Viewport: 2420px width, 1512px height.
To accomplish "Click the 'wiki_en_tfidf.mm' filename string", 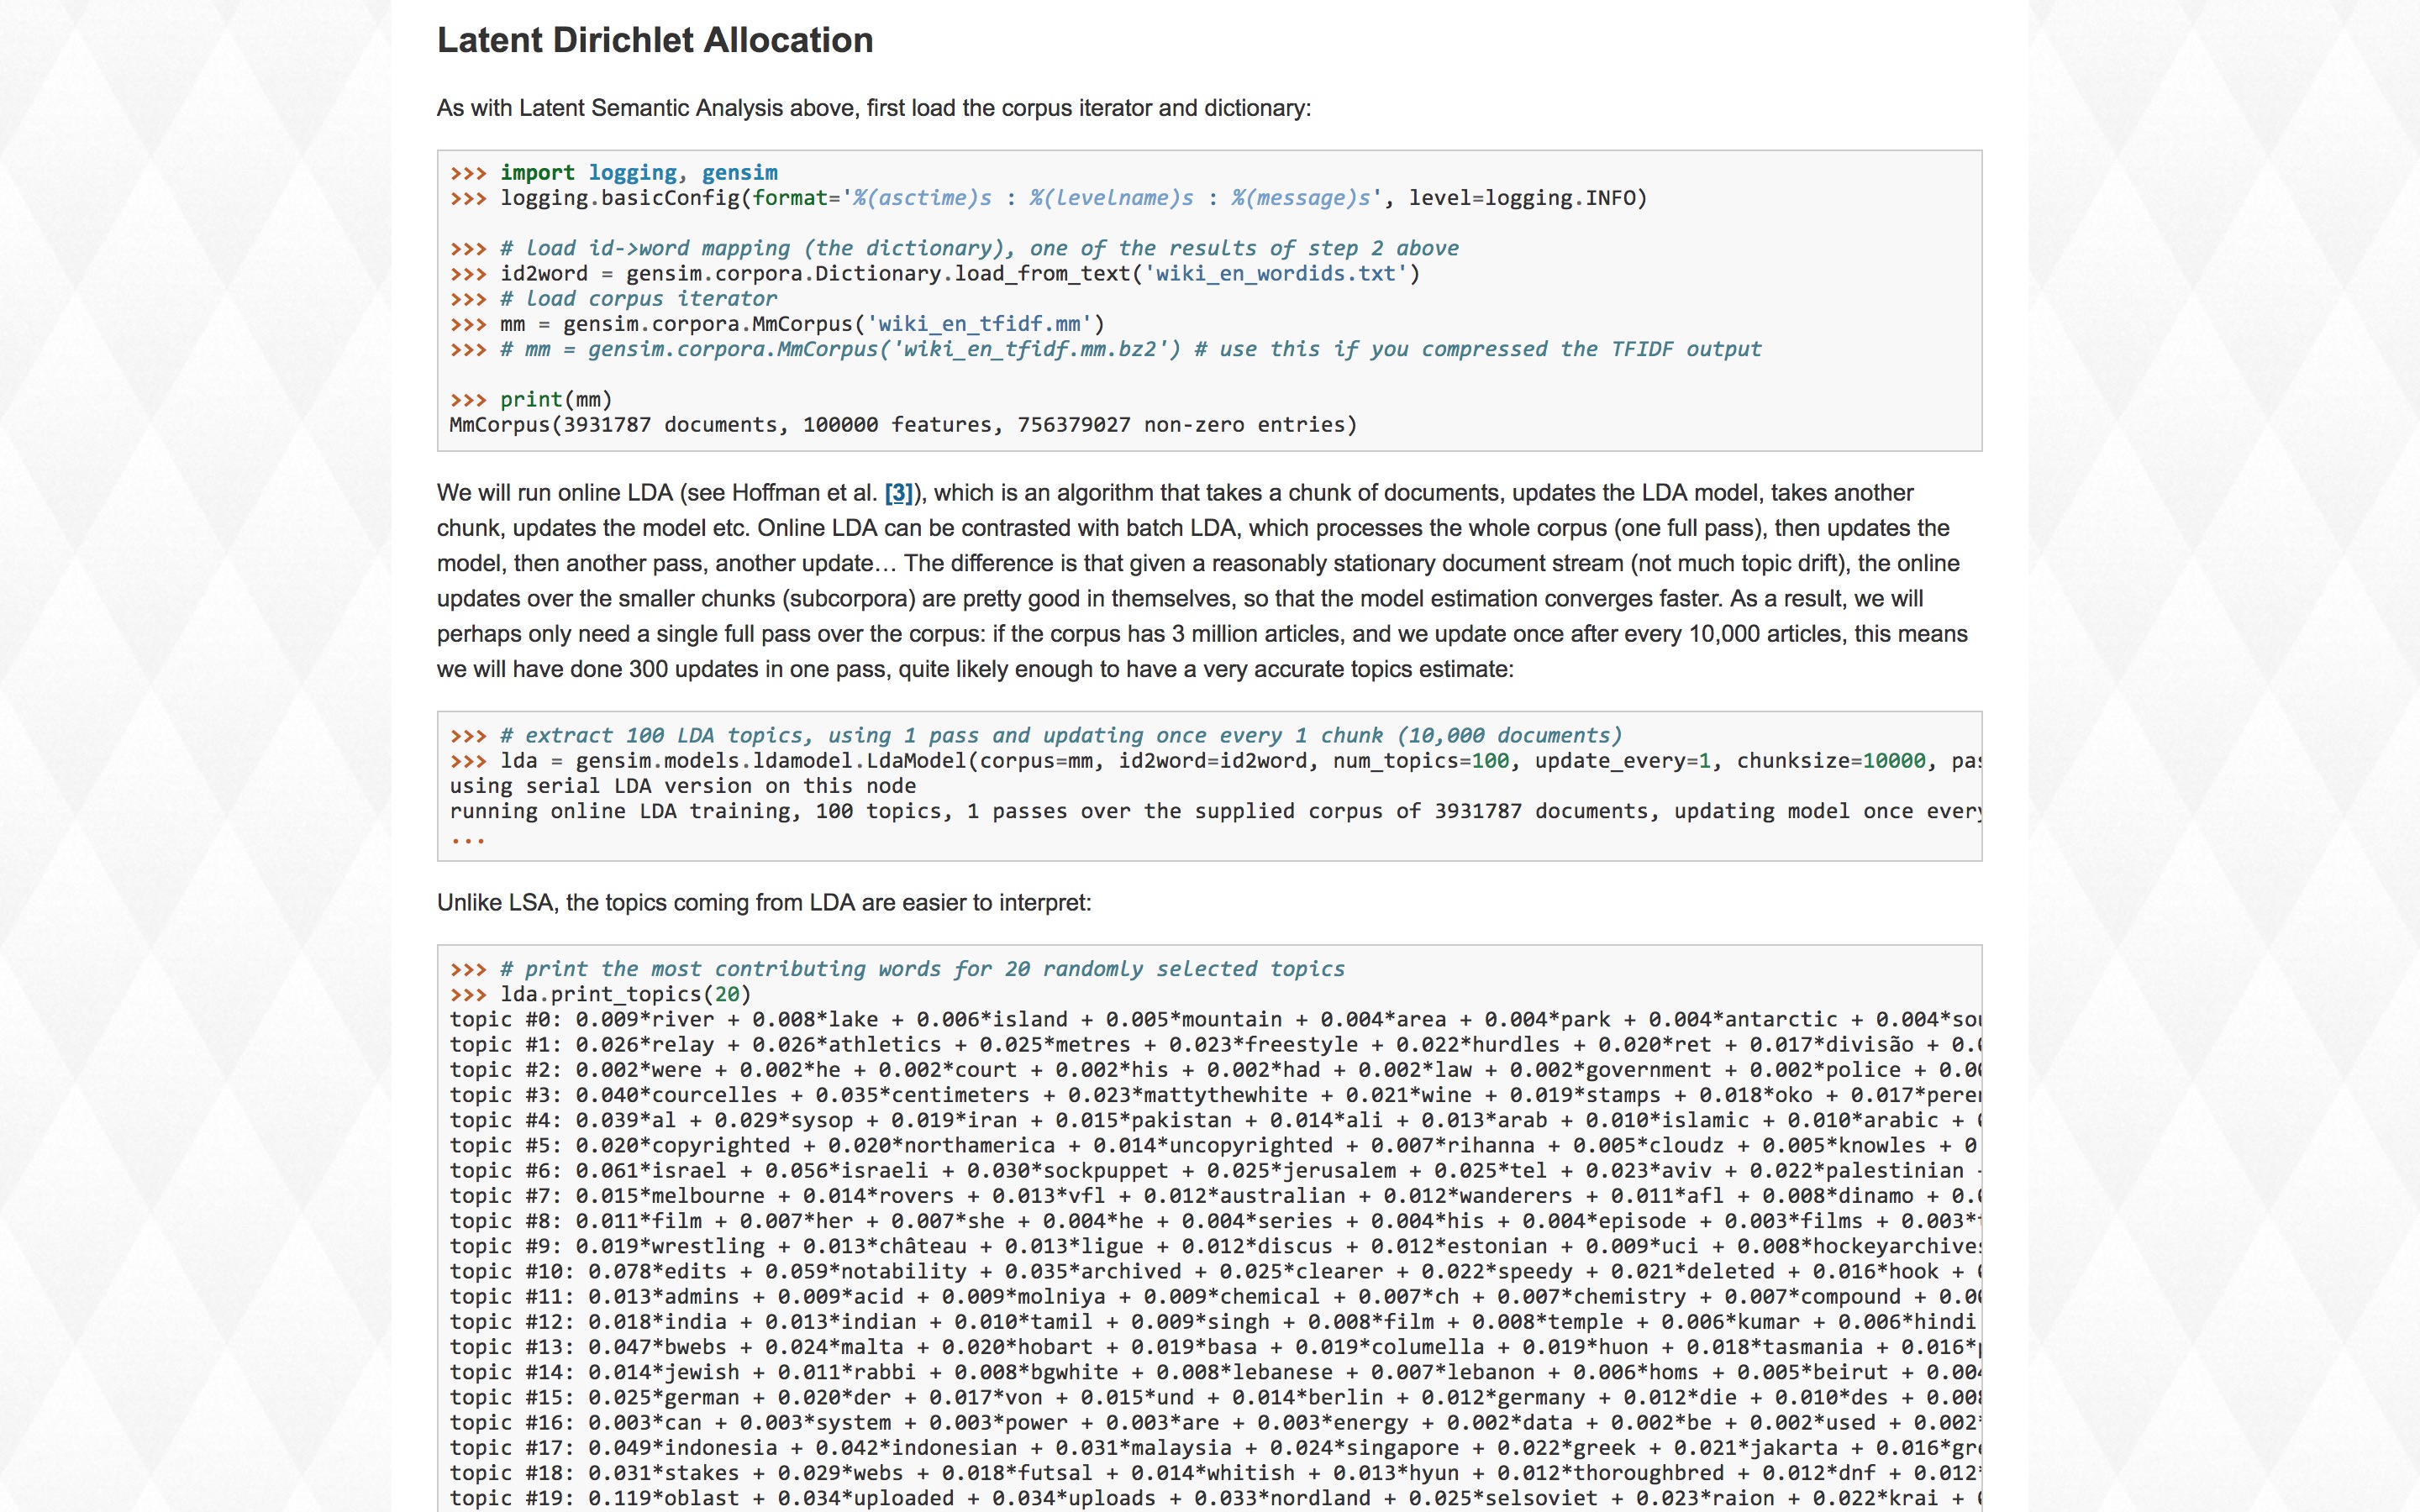I will pos(979,324).
